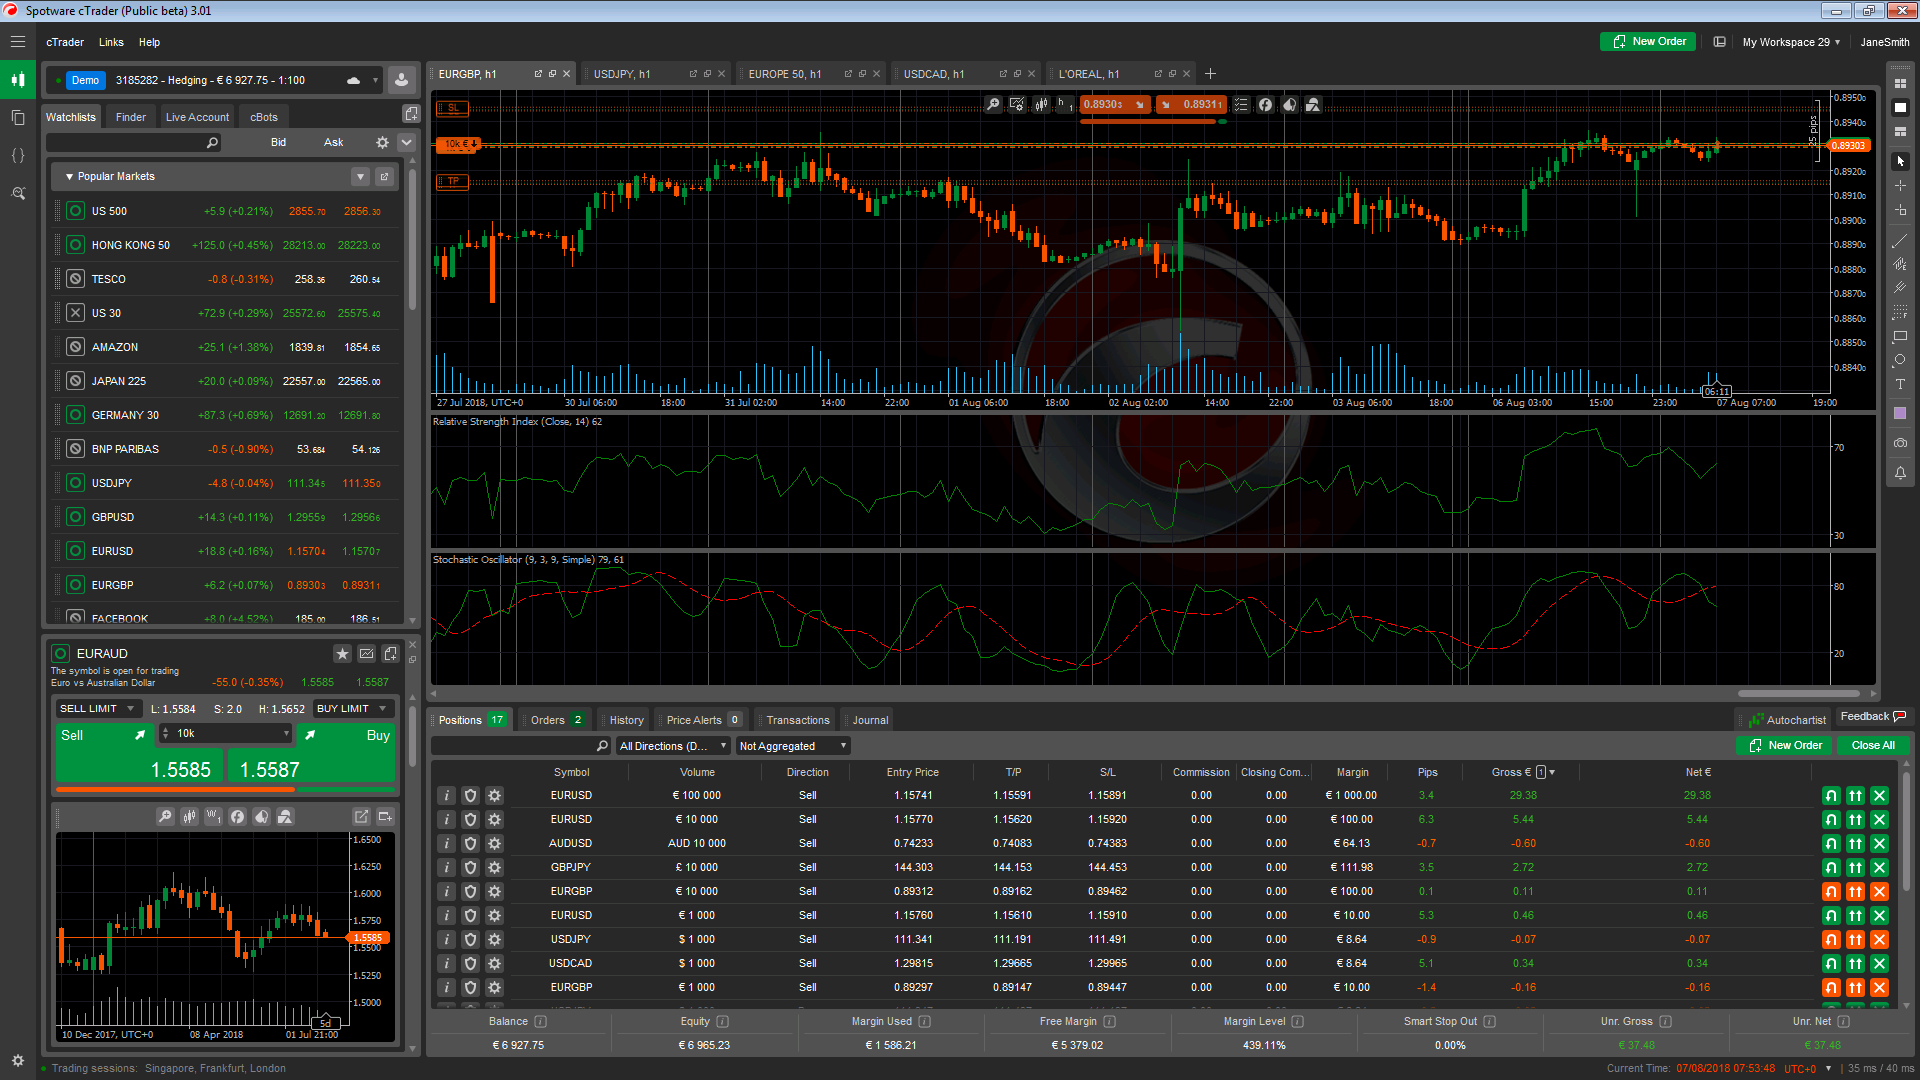Image resolution: width=1920 pixels, height=1080 pixels.
Task: Open the All Directions filter dropdown
Action: click(x=673, y=746)
